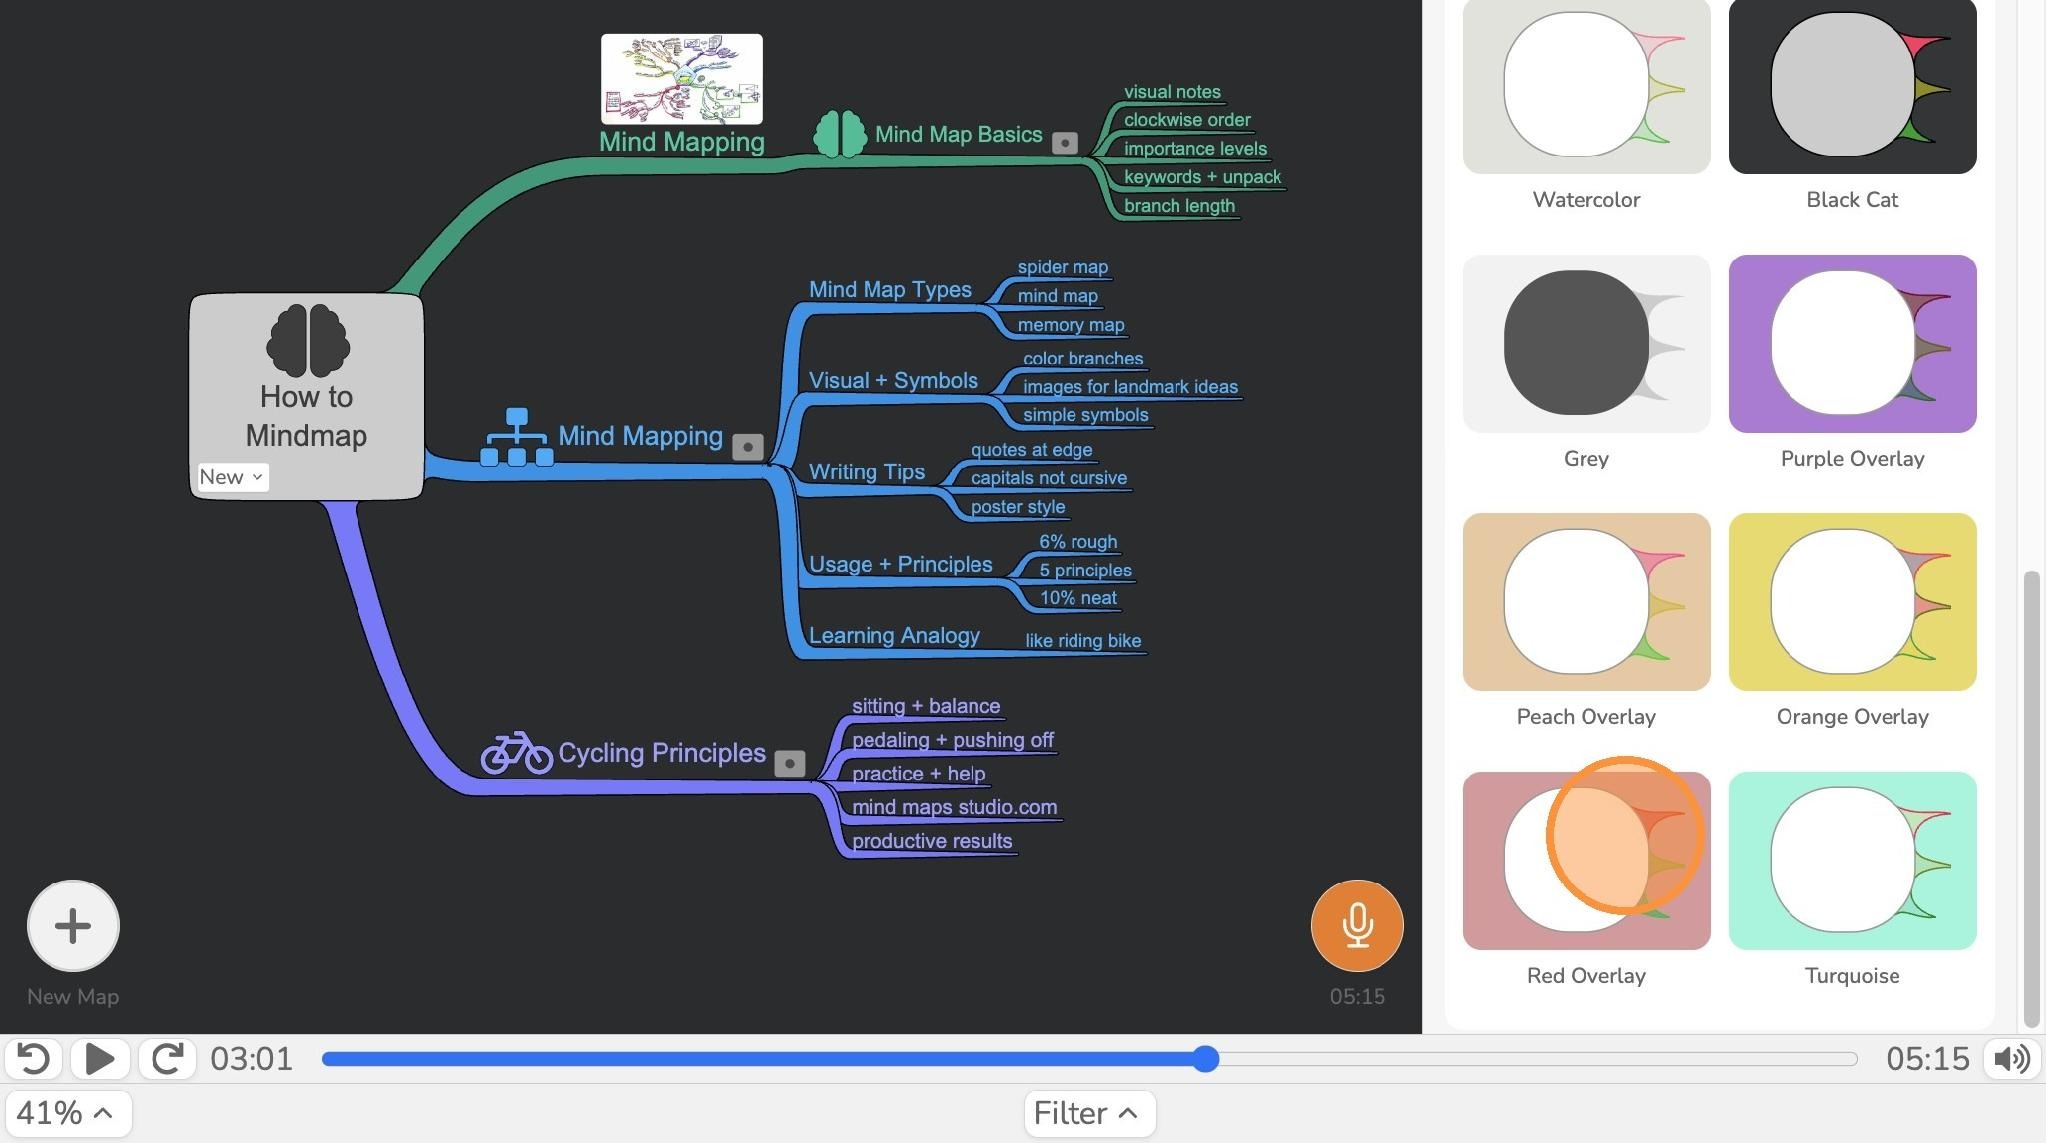Image resolution: width=2046 pixels, height=1143 pixels.
Task: Open the mind map thumbnail image
Action: coord(682,79)
